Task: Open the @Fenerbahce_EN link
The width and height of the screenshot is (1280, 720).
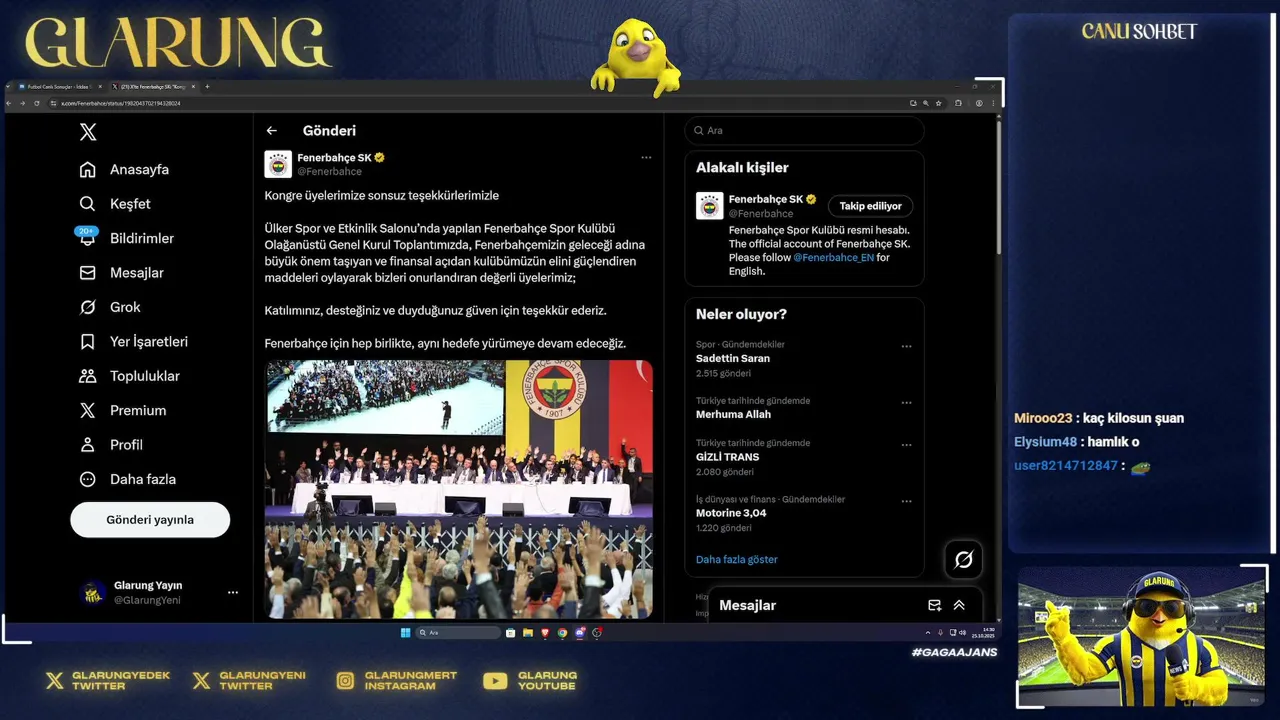Action: coord(833,257)
